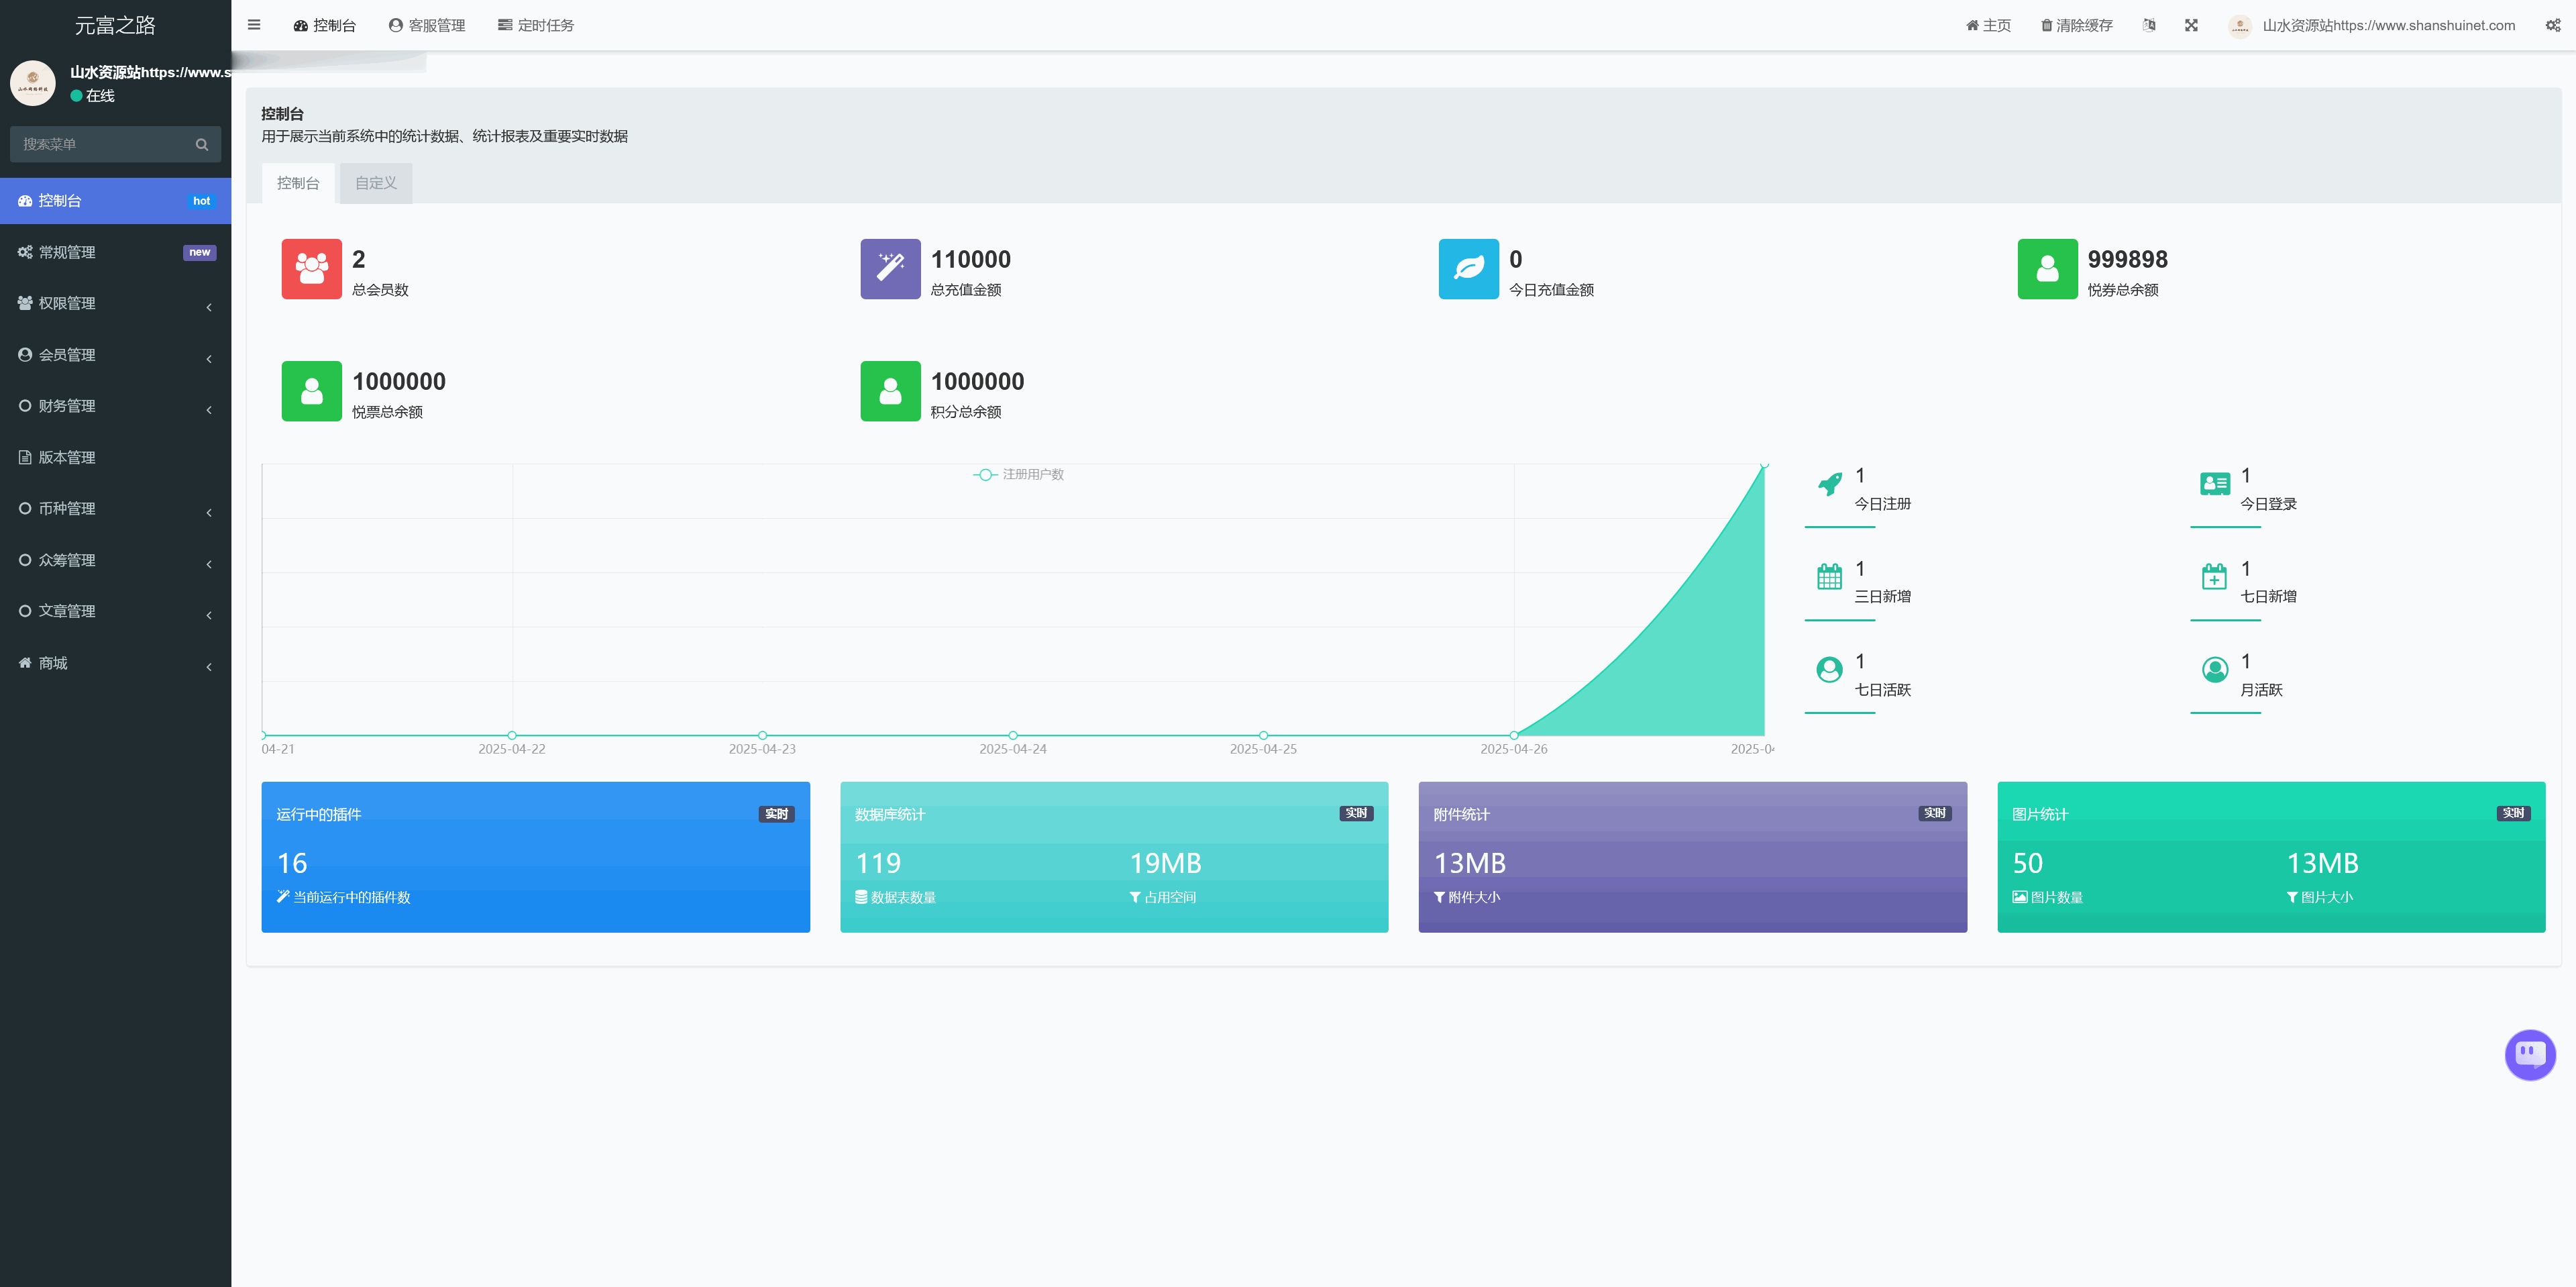Click the 主页 home link
This screenshot has width=2576, height=1287.
tap(1988, 25)
